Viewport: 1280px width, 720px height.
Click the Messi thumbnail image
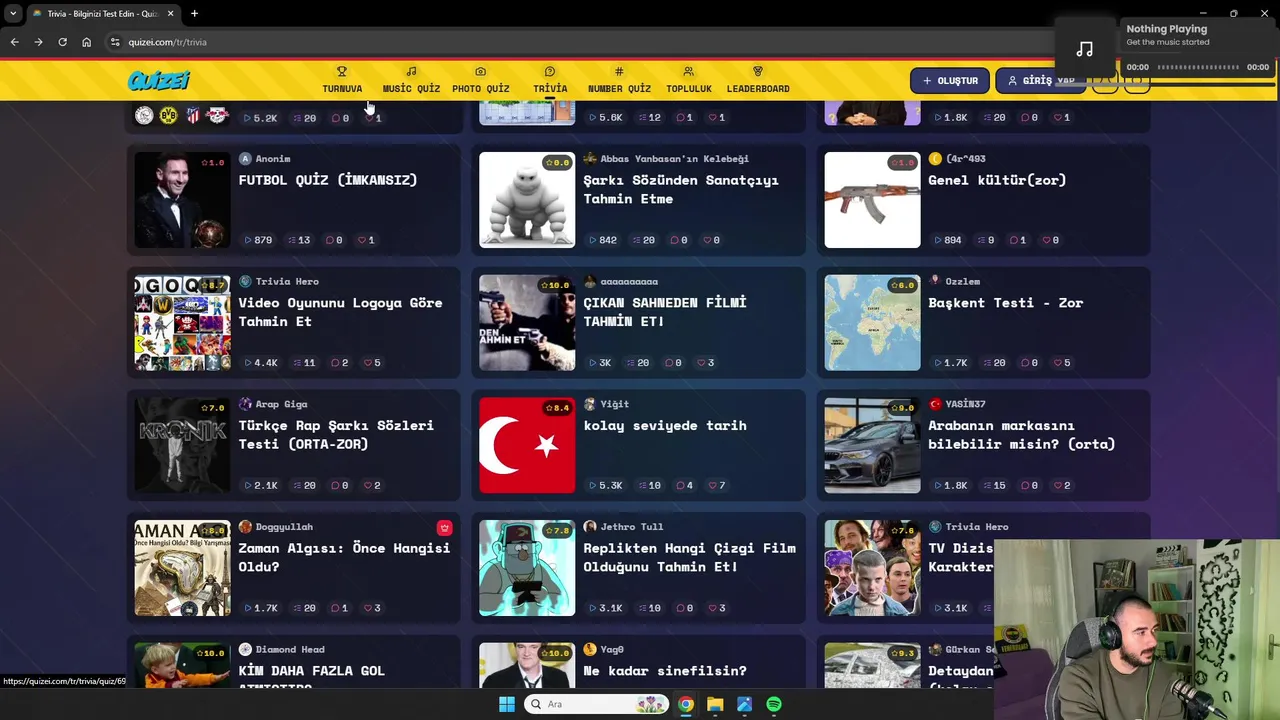tap(182, 200)
